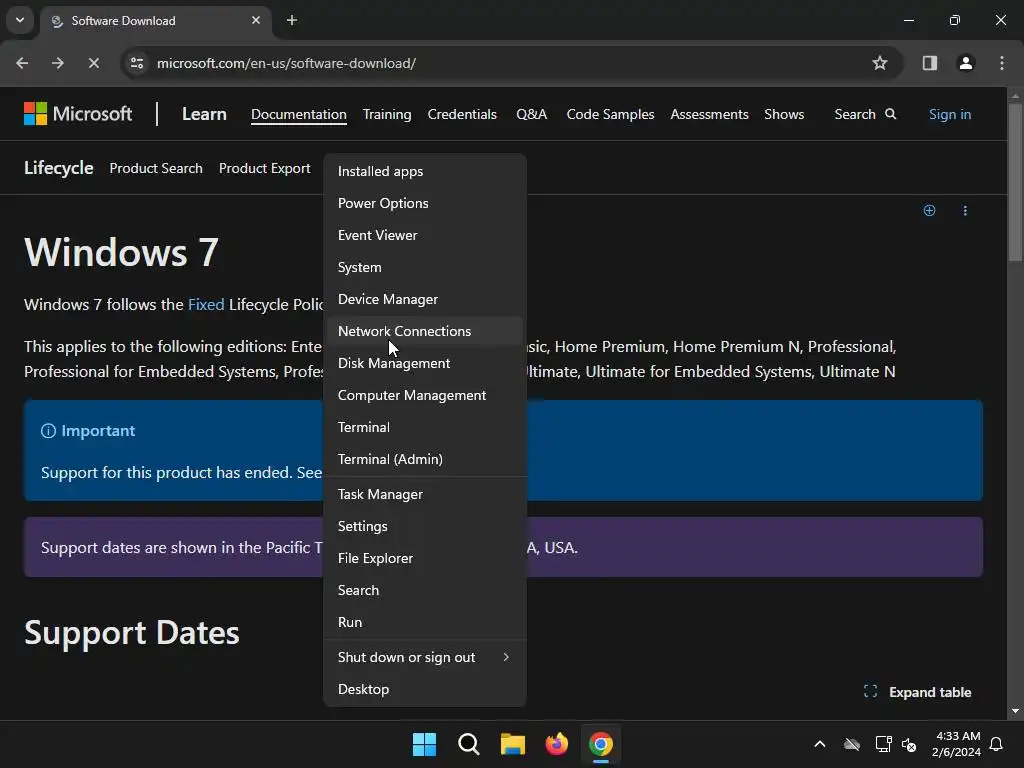Image resolution: width=1024 pixels, height=768 pixels.
Task: Open the Lifecycle section link
Action: pos(59,168)
